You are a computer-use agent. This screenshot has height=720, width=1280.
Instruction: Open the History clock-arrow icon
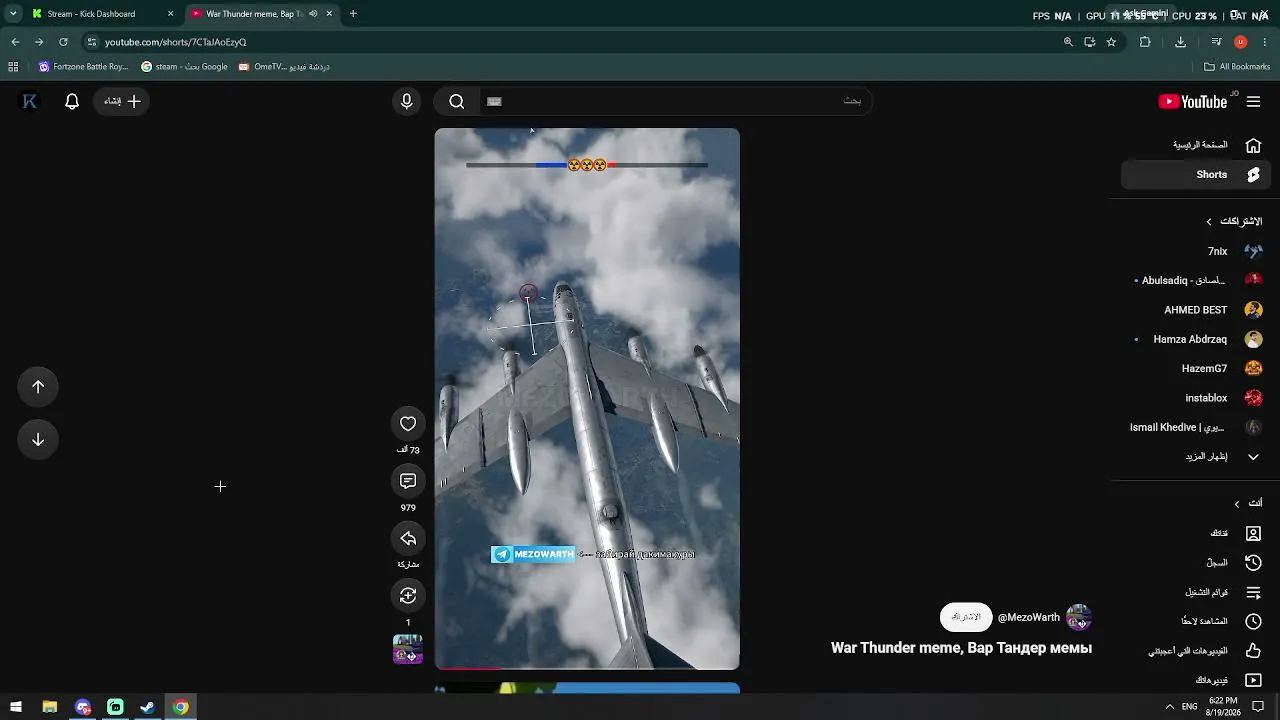coord(1253,563)
